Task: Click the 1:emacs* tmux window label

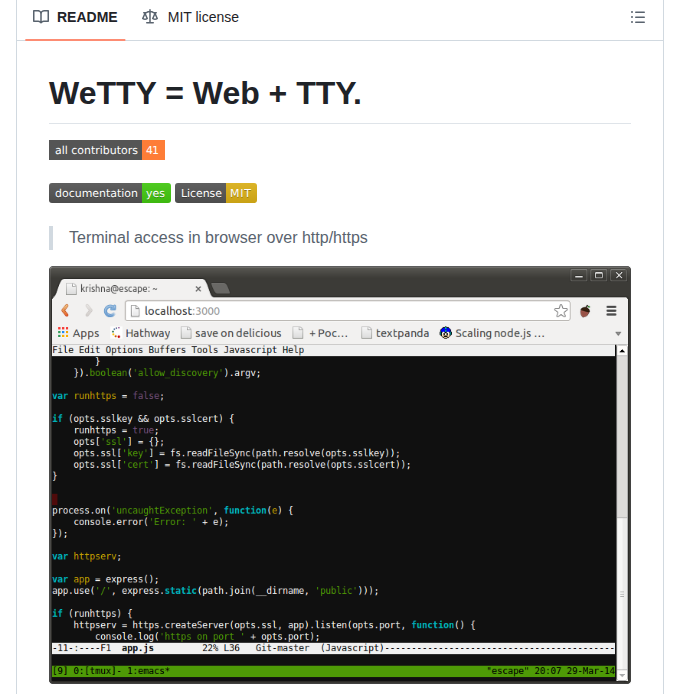Action: pos(148,671)
